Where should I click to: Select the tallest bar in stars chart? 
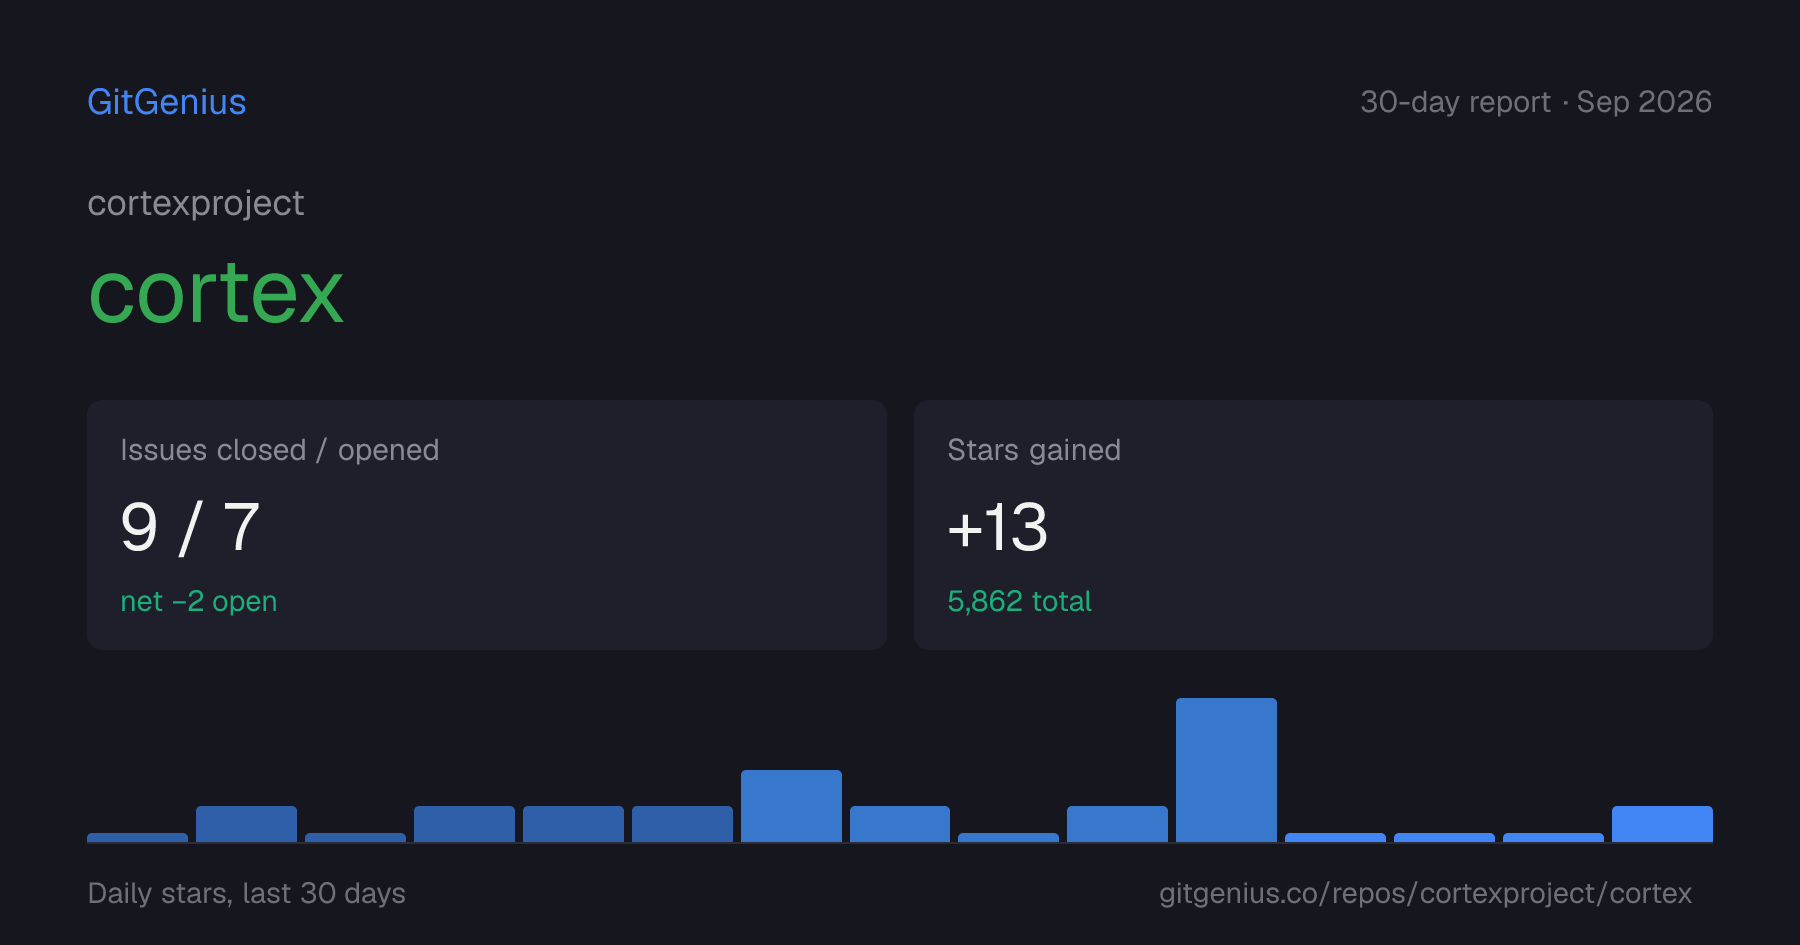click(x=1226, y=770)
